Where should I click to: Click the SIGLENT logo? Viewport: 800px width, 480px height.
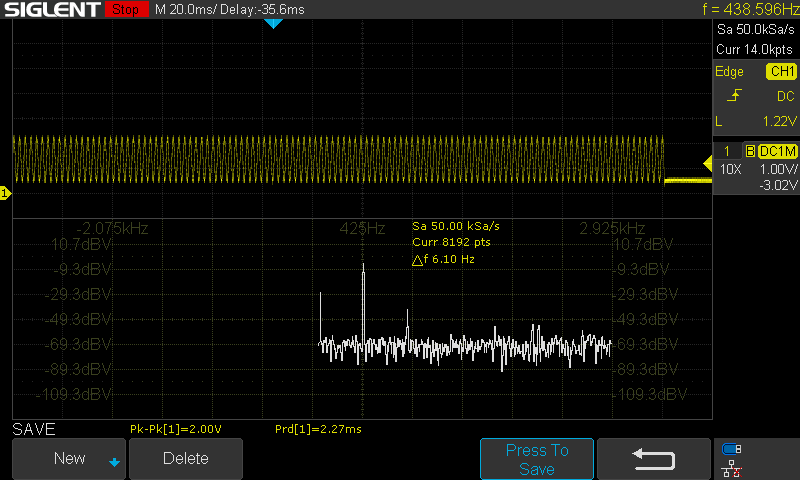pyautogui.click(x=52, y=9)
